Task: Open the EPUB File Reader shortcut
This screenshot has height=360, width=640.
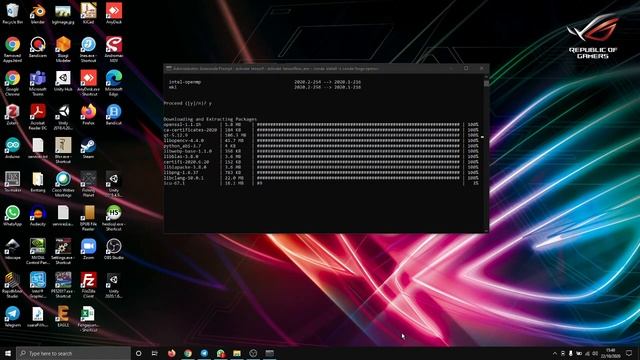Action: [88, 218]
